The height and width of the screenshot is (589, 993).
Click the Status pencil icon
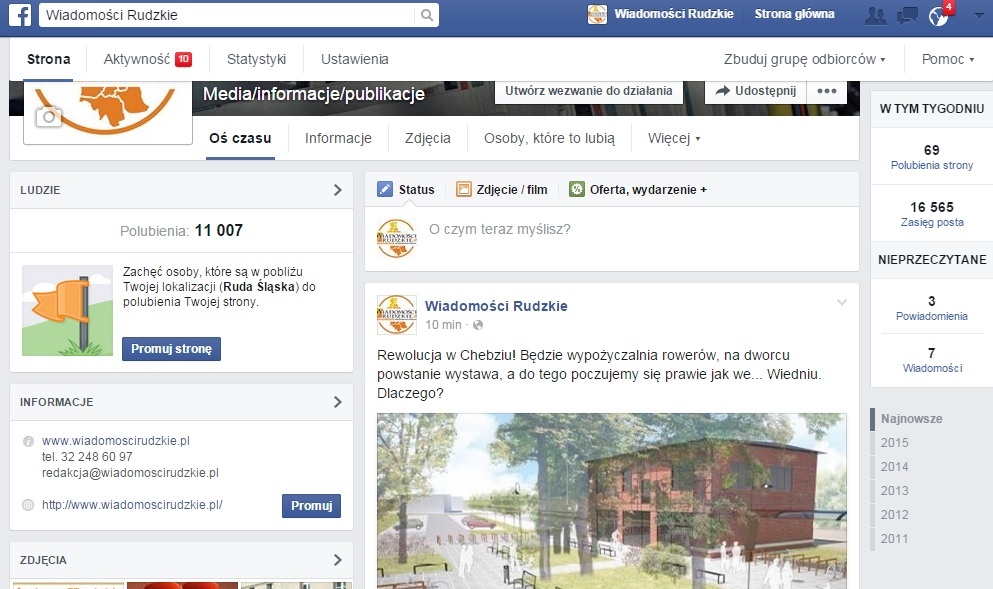click(x=384, y=189)
